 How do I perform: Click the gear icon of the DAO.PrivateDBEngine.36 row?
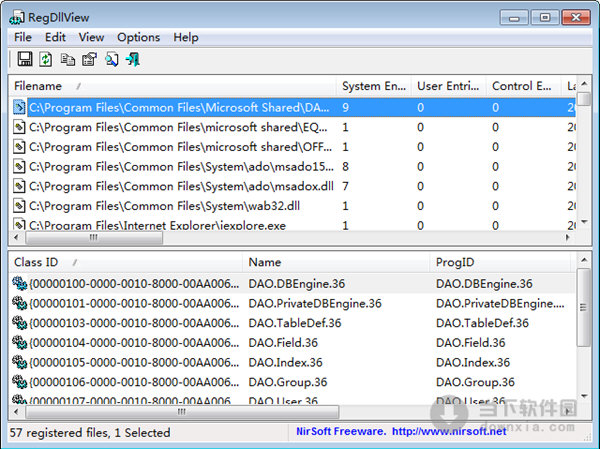(19, 303)
